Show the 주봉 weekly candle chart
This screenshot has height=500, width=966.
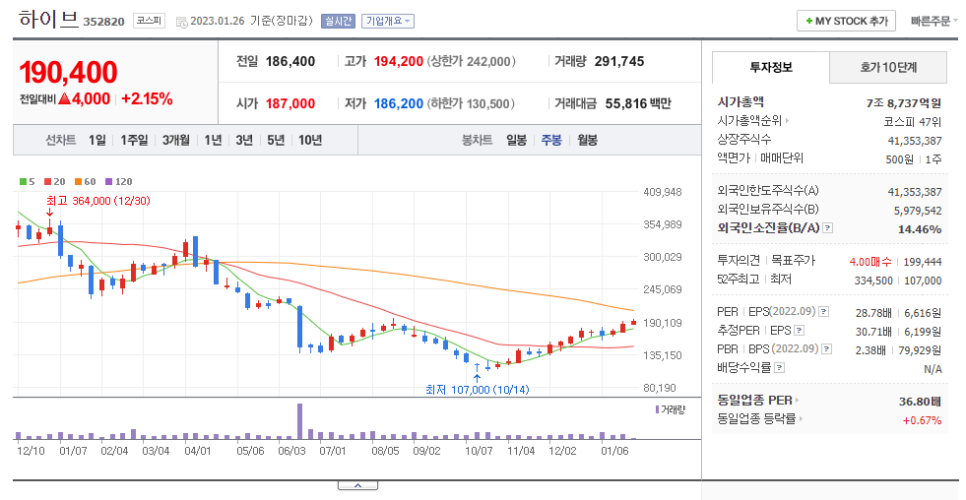(551, 140)
